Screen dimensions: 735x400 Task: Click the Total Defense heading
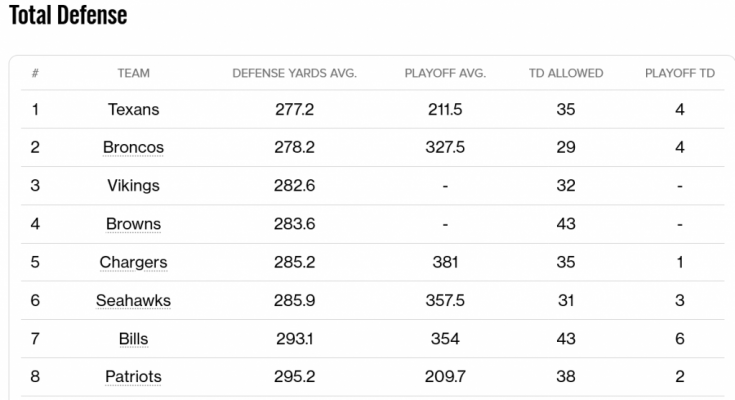[x=68, y=15]
